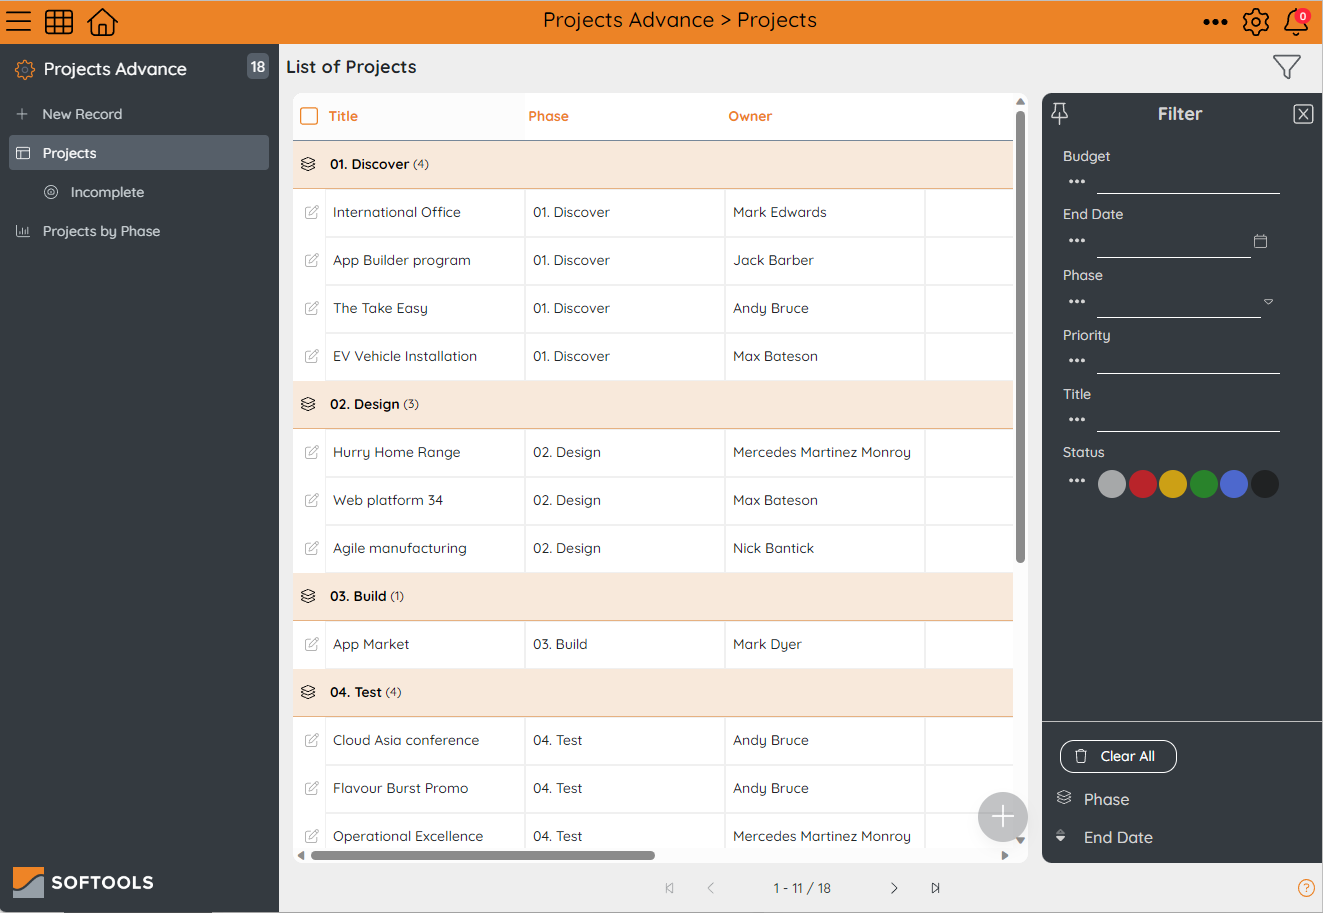Edit the Agile manufacturing record

(x=311, y=548)
